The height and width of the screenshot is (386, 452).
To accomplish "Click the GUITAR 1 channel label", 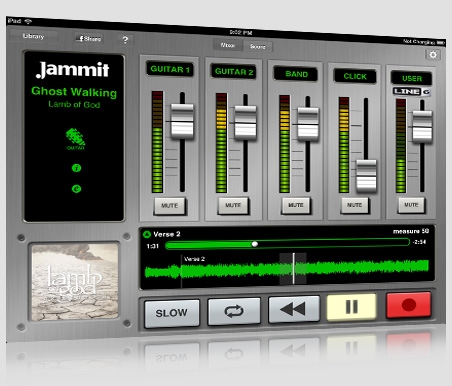I will tap(170, 69).
